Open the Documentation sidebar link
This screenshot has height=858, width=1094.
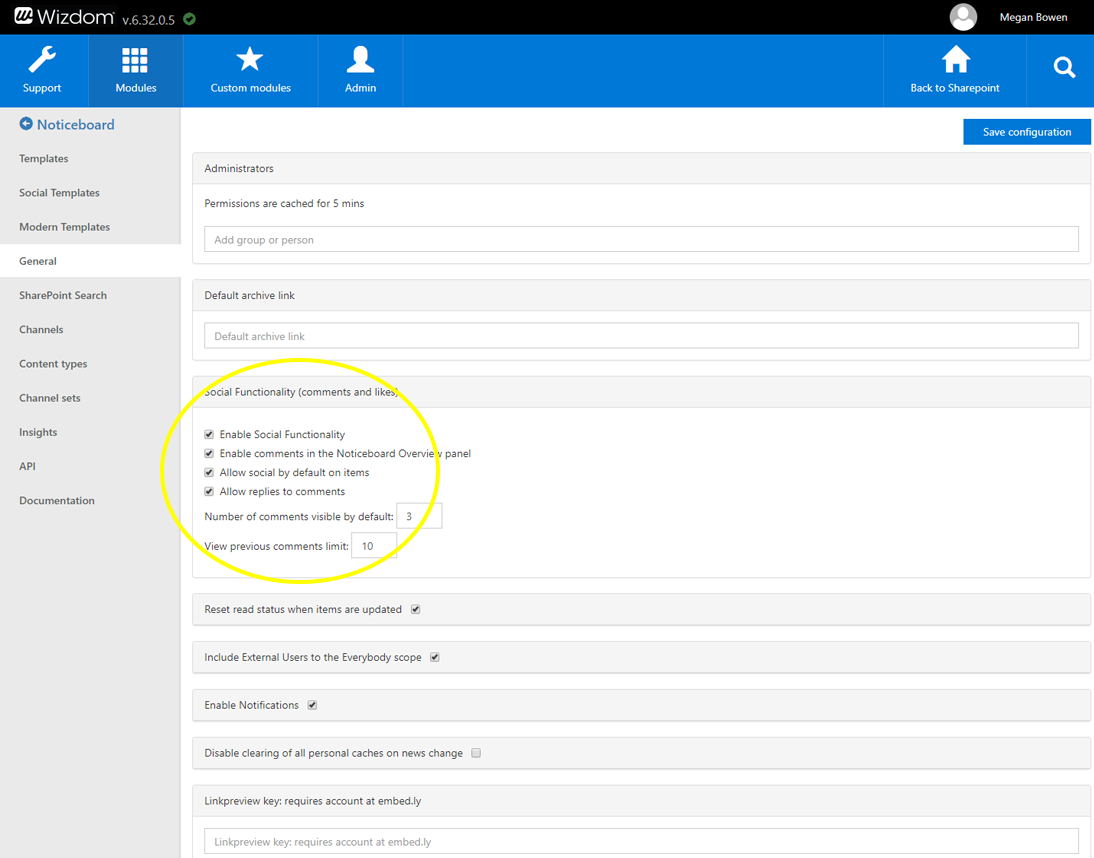pyautogui.click(x=57, y=501)
